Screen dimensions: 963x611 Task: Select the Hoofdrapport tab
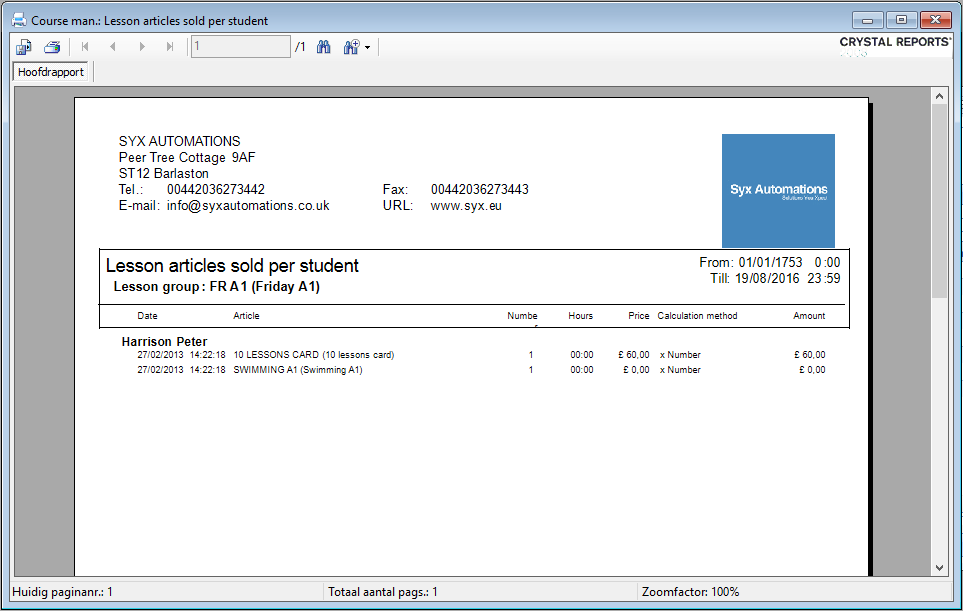[x=51, y=73]
